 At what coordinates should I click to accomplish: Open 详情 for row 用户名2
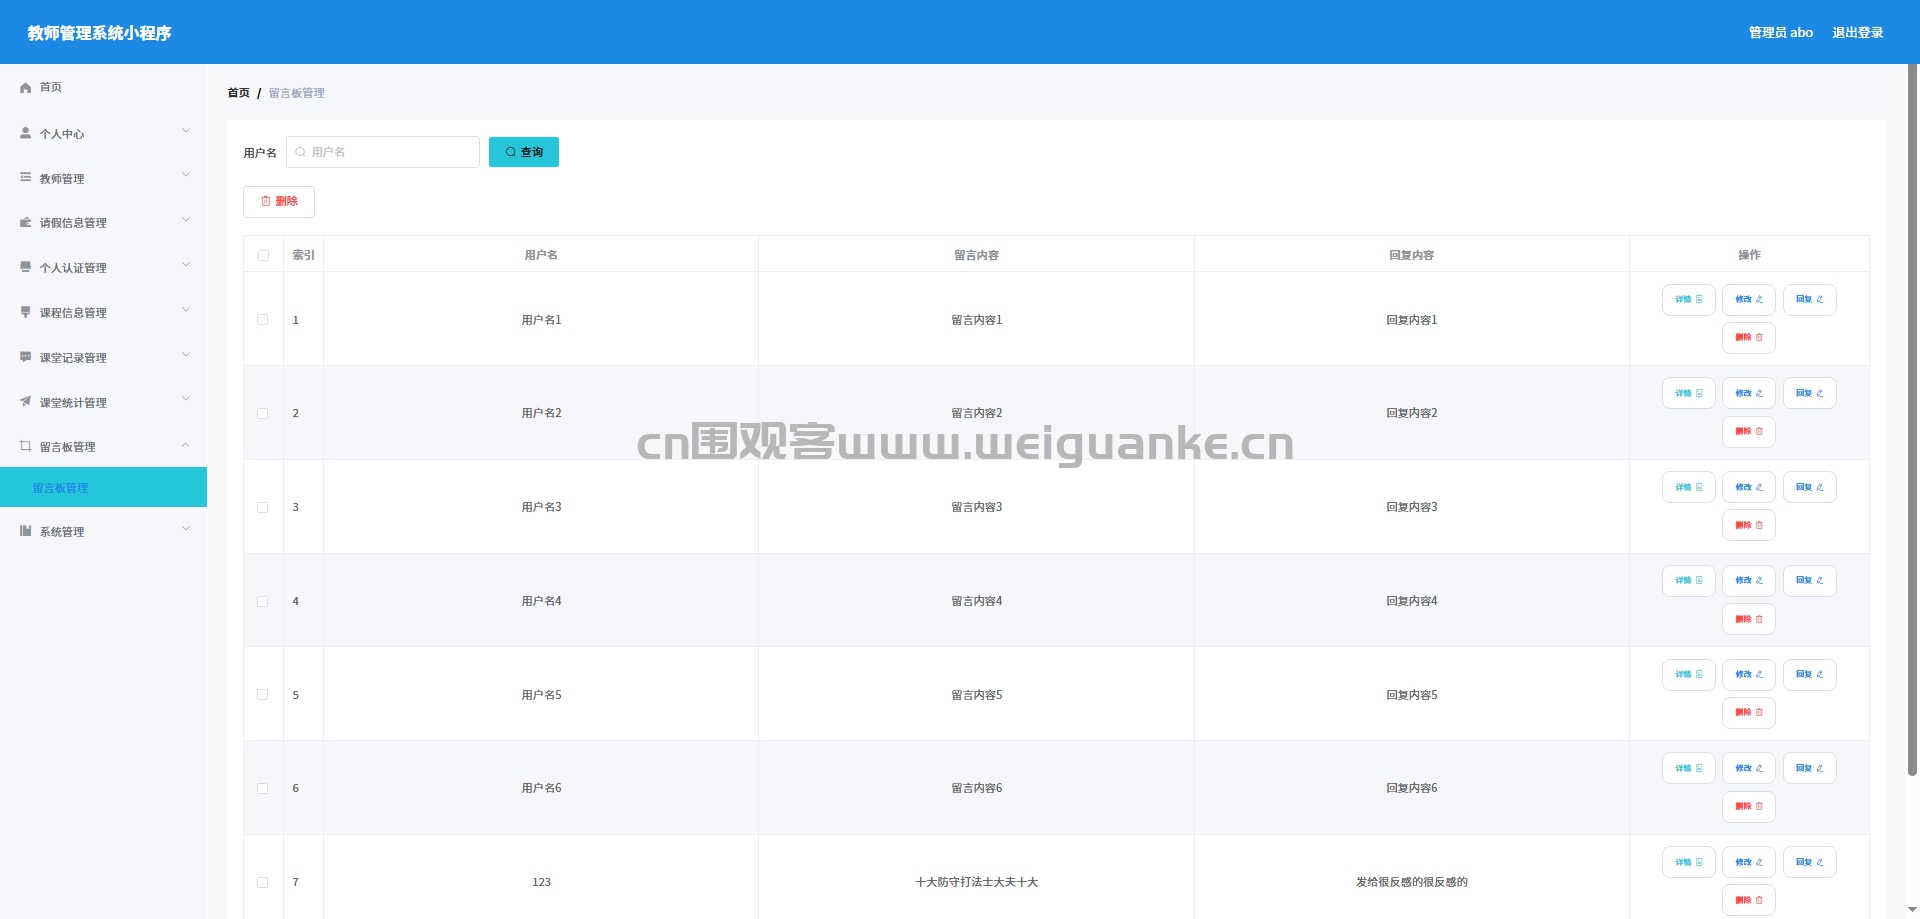tap(1688, 393)
